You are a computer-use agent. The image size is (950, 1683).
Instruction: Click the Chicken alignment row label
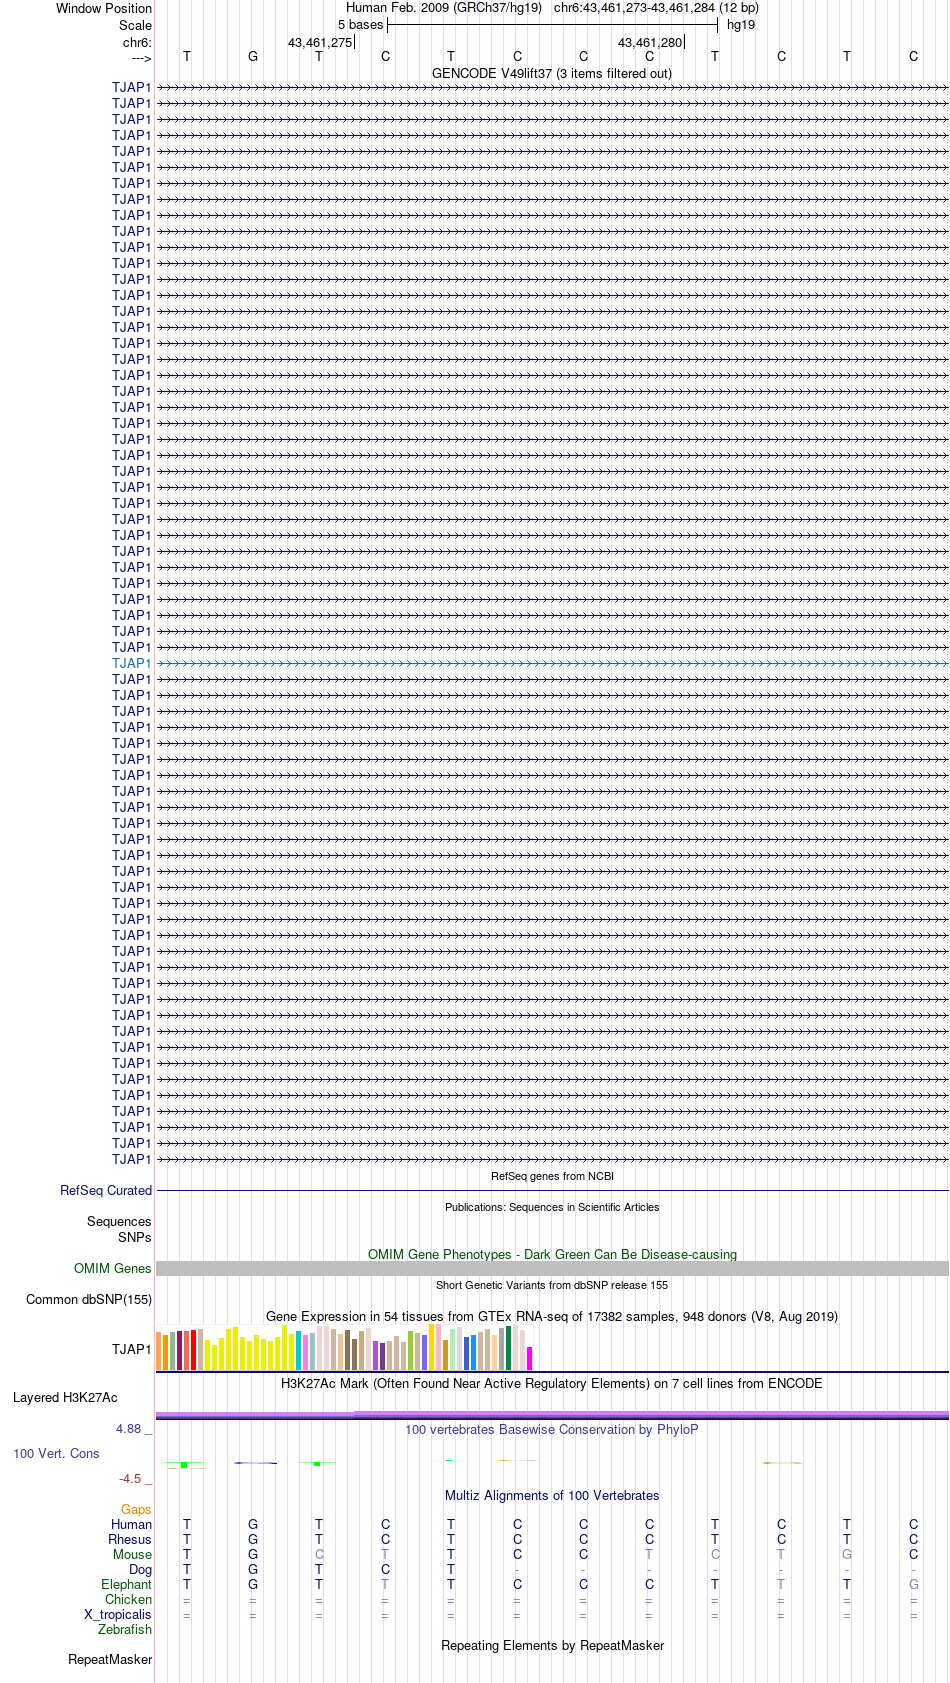pos(128,1599)
